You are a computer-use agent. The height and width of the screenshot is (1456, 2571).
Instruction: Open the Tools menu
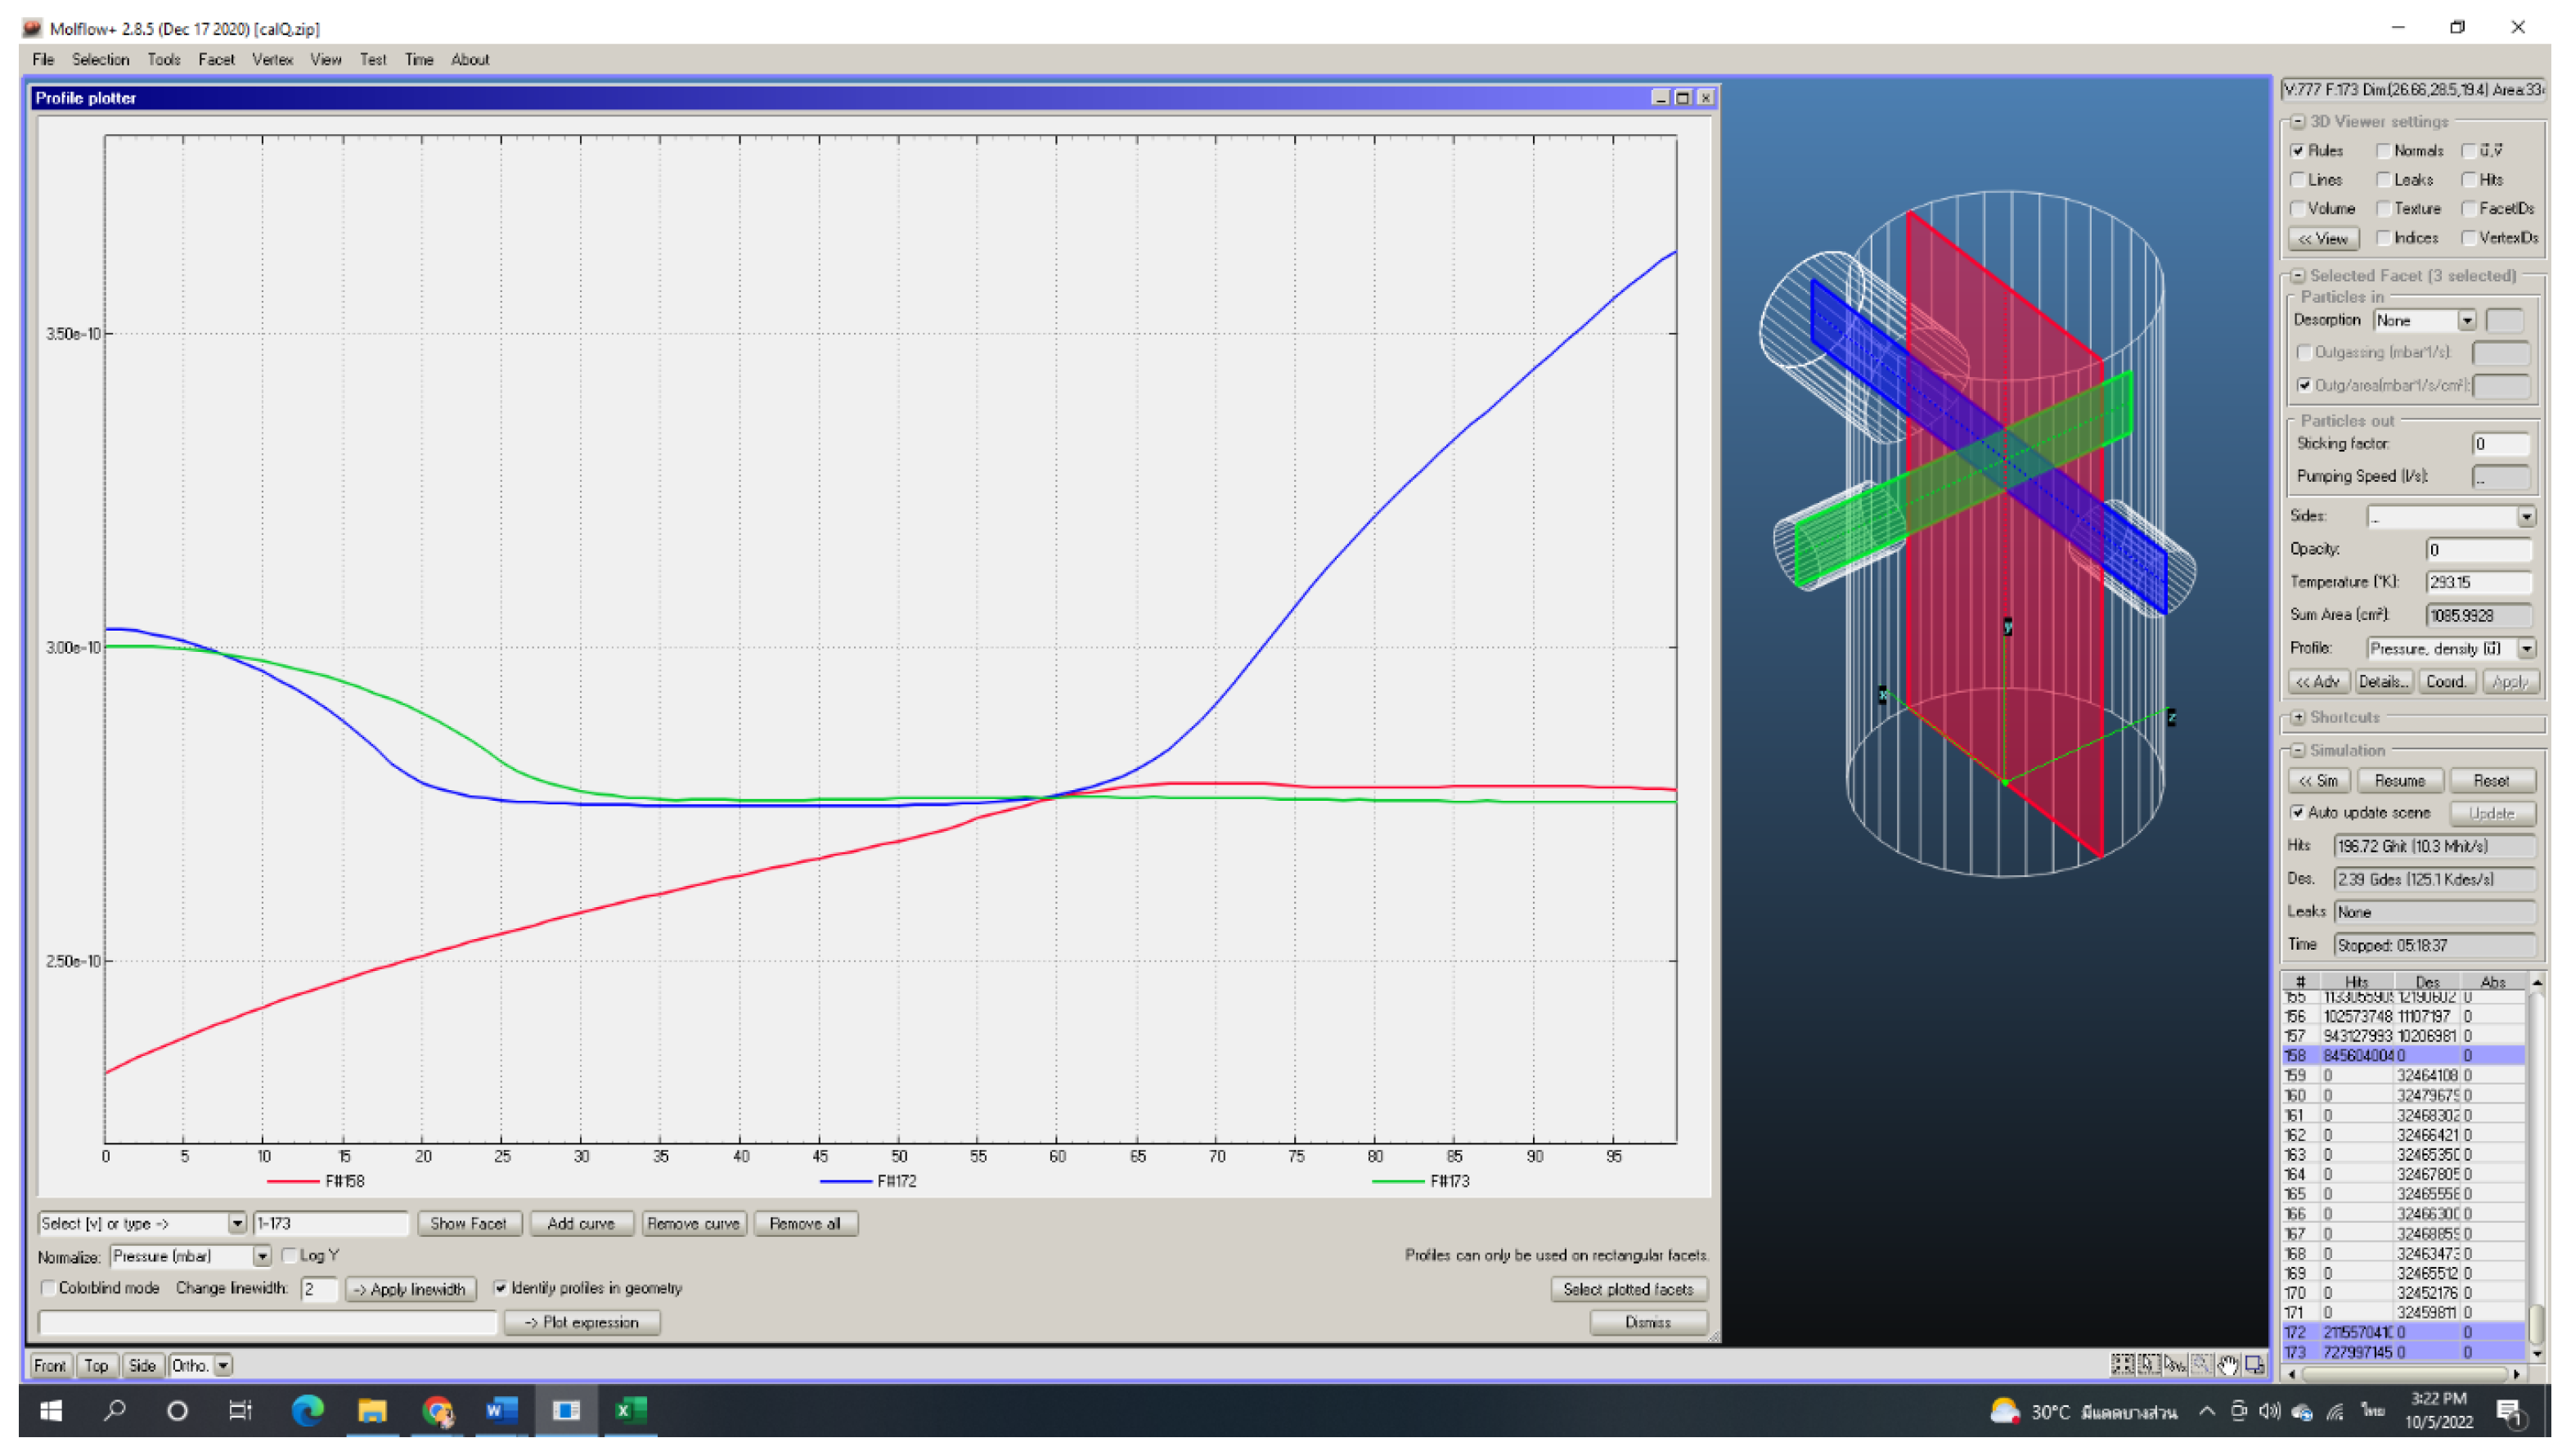tap(164, 60)
